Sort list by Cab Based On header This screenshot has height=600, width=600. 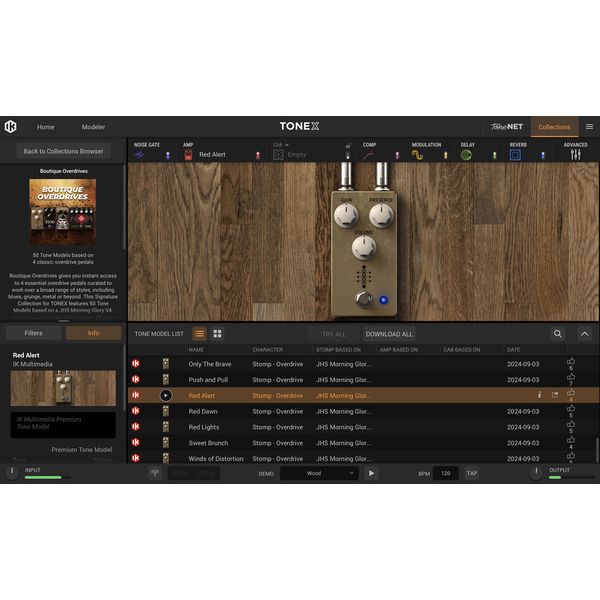point(461,350)
